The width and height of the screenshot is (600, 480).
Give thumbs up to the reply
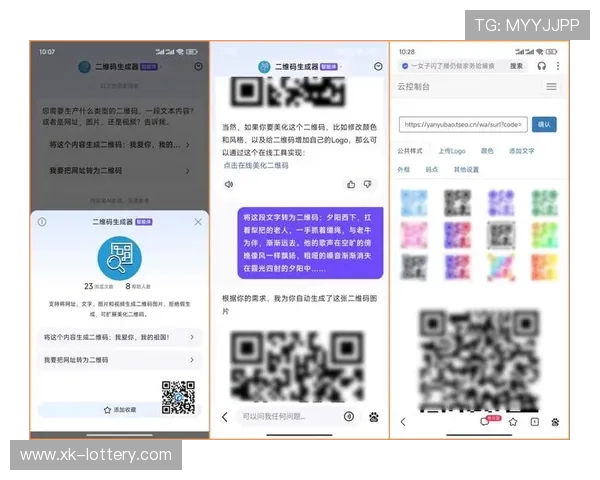(x=351, y=184)
